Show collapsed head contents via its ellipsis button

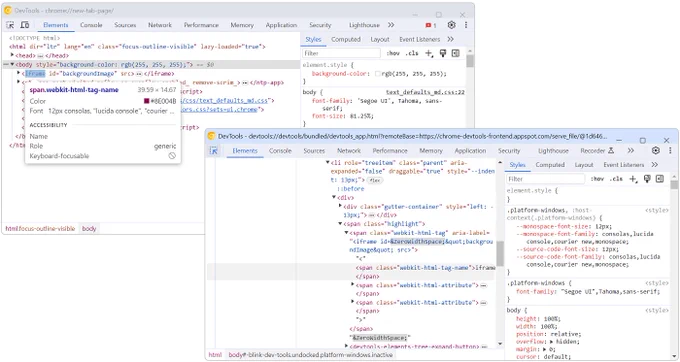[x=40, y=56]
